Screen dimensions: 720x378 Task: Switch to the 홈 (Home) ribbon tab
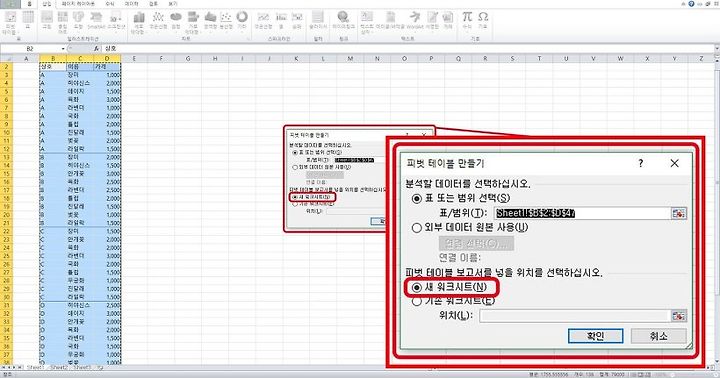coord(30,4)
